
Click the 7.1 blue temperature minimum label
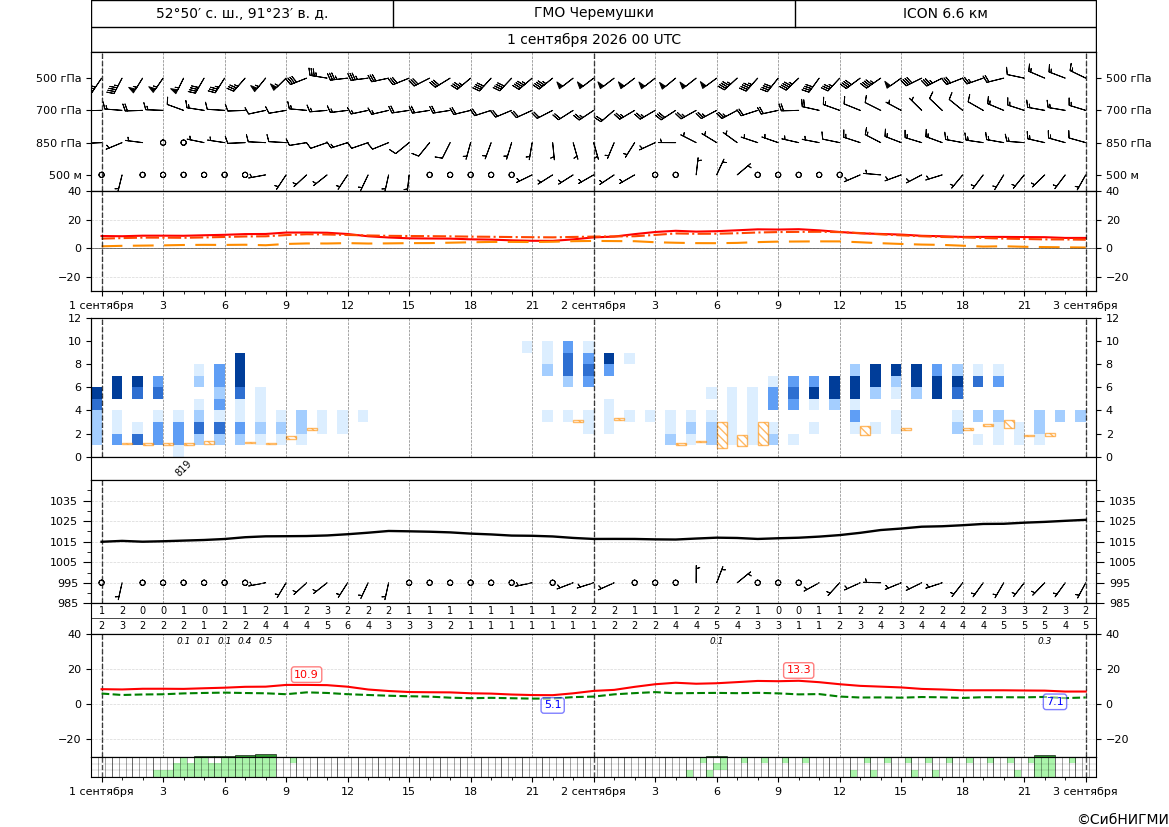coord(1055,702)
